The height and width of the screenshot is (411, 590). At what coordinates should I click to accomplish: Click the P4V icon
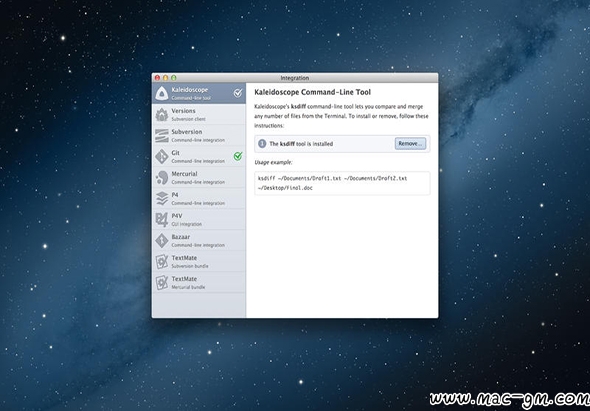162,219
